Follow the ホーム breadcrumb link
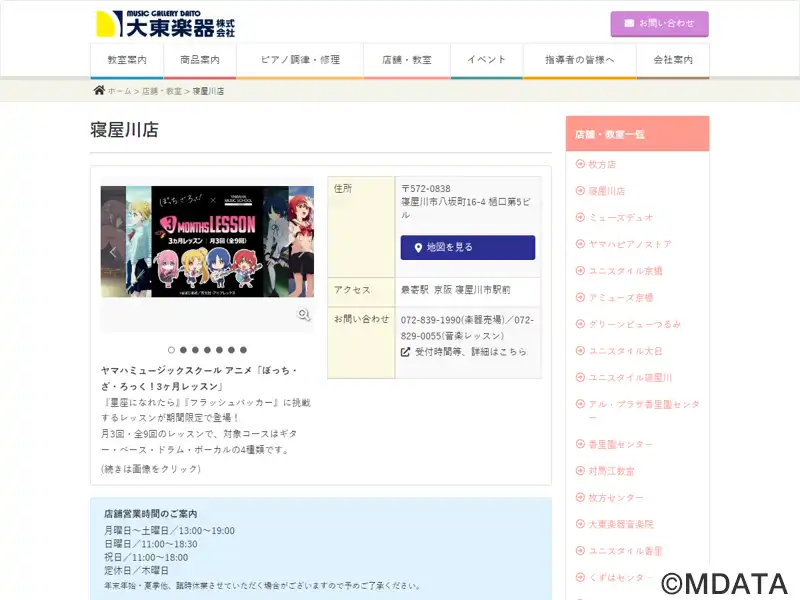This screenshot has height=600, width=800. coord(119,91)
